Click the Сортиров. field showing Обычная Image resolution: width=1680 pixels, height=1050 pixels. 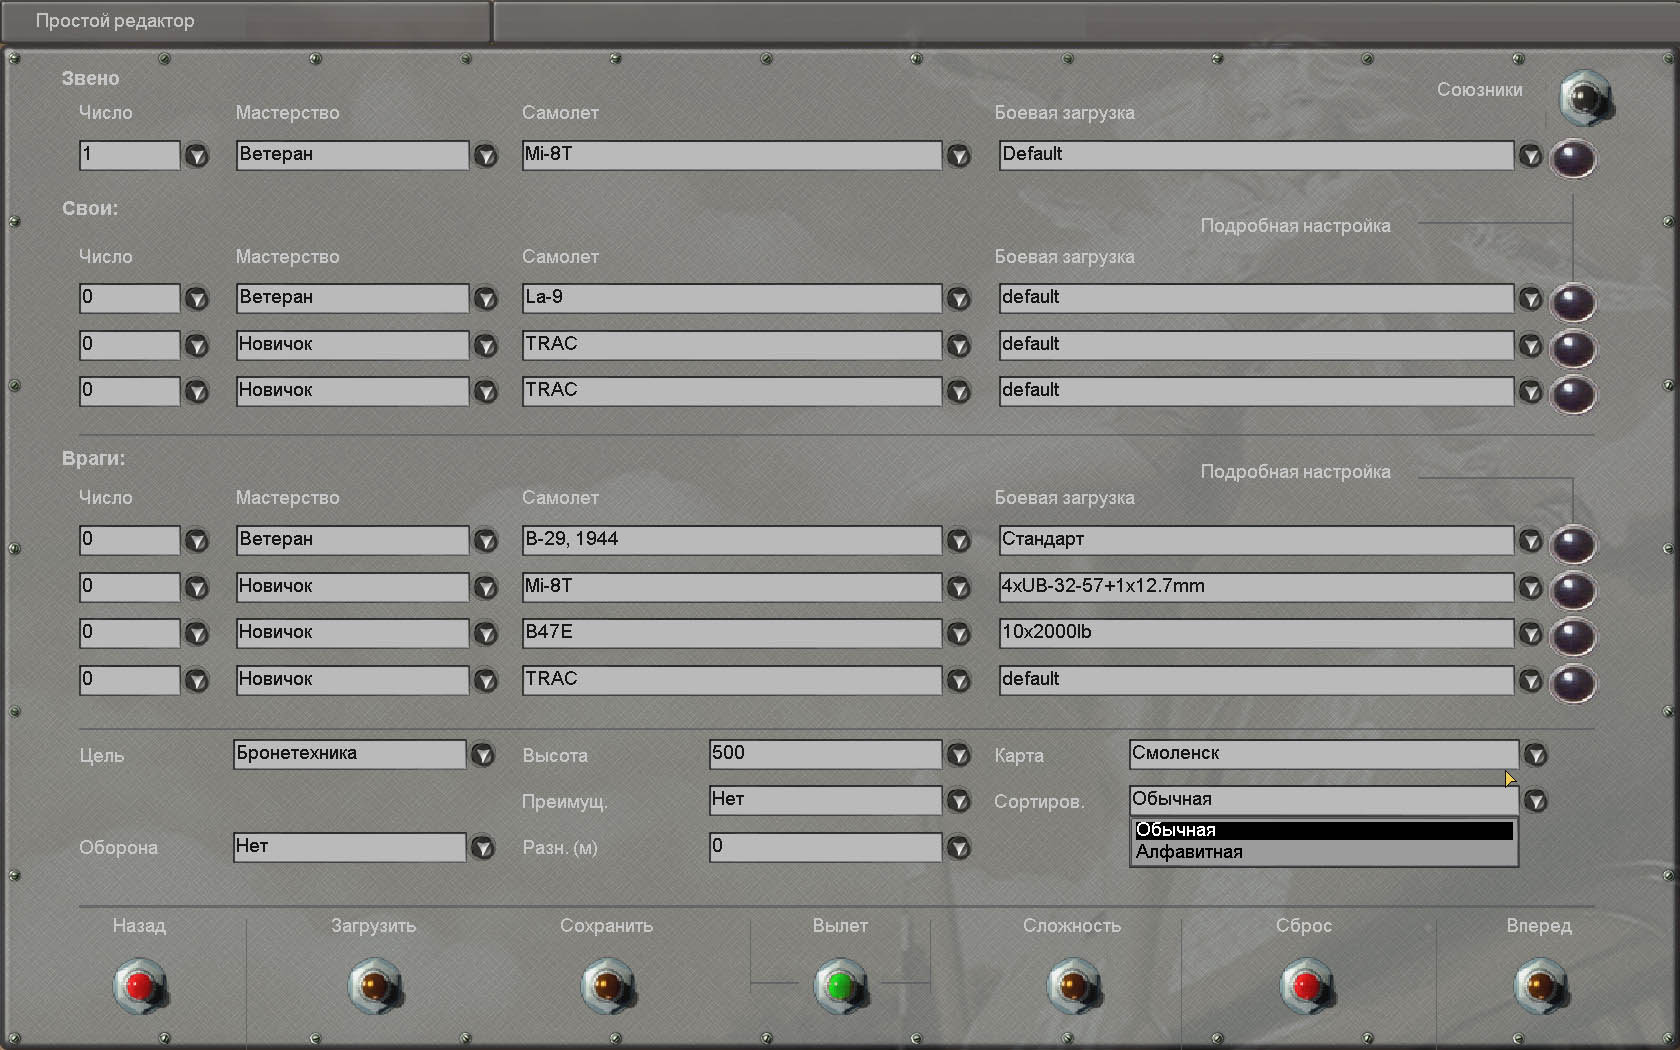[x=1324, y=800]
